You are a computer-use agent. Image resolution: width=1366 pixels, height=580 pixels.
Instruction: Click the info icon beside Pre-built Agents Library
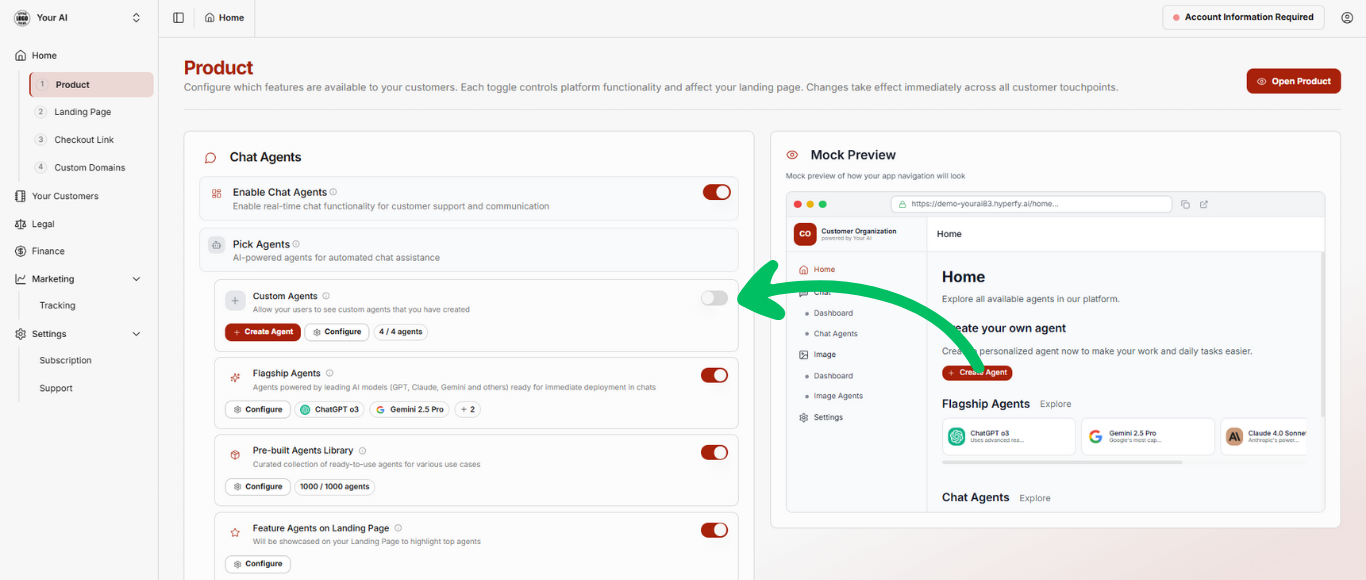[x=362, y=451]
